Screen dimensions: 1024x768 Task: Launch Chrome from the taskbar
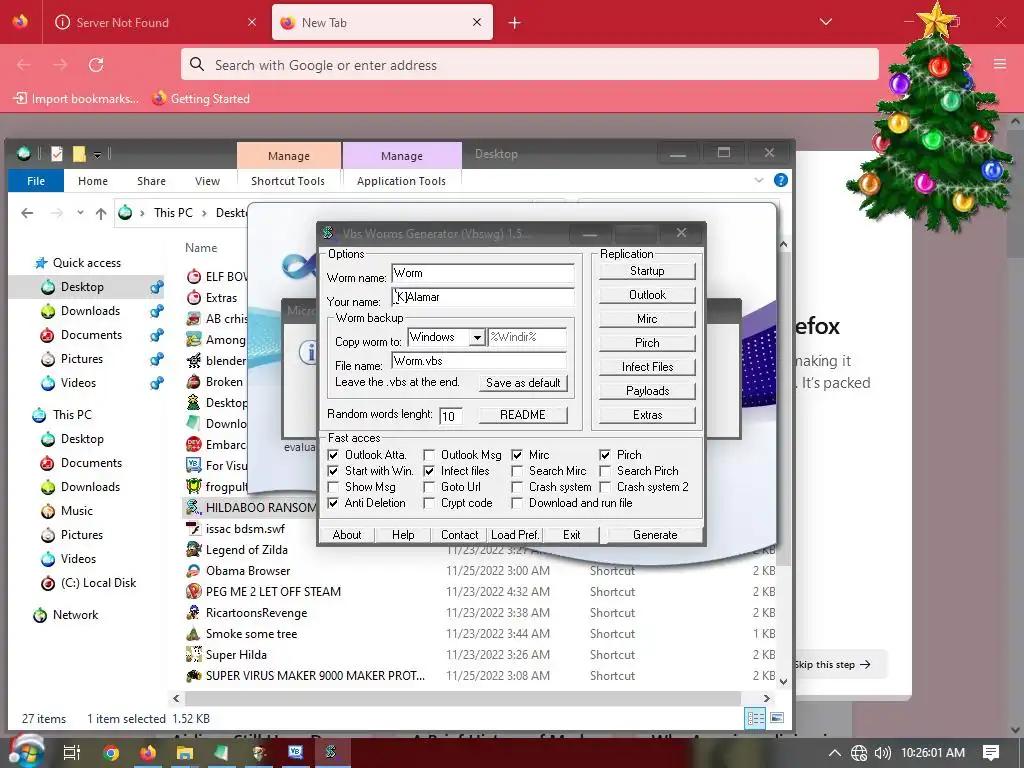[111, 753]
